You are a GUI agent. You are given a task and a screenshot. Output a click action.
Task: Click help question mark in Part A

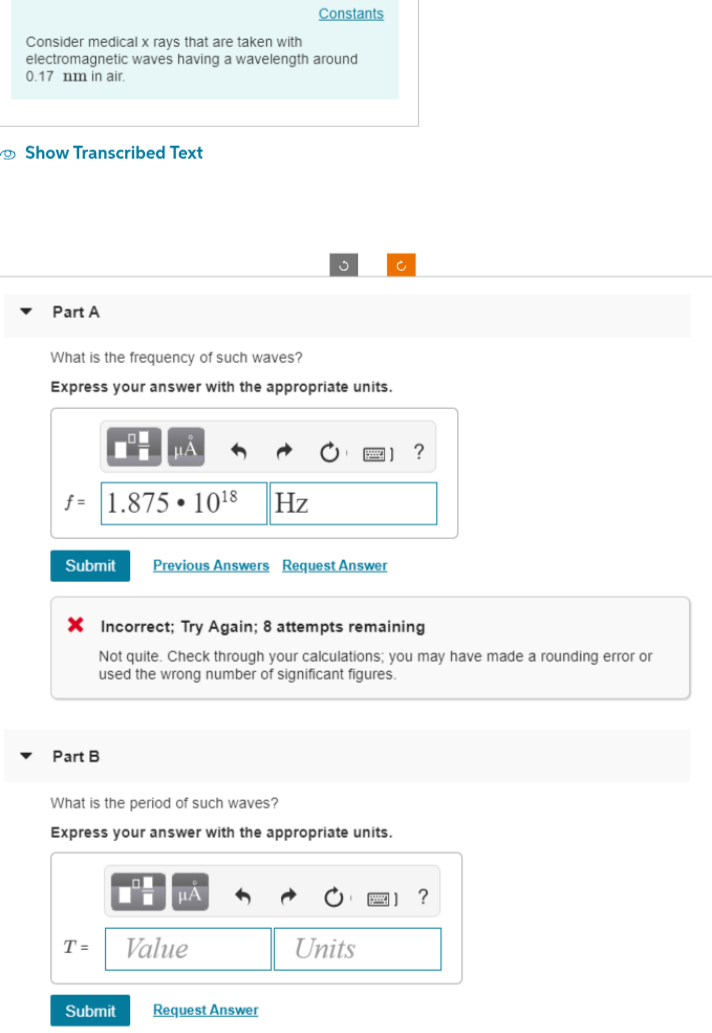[x=419, y=451]
